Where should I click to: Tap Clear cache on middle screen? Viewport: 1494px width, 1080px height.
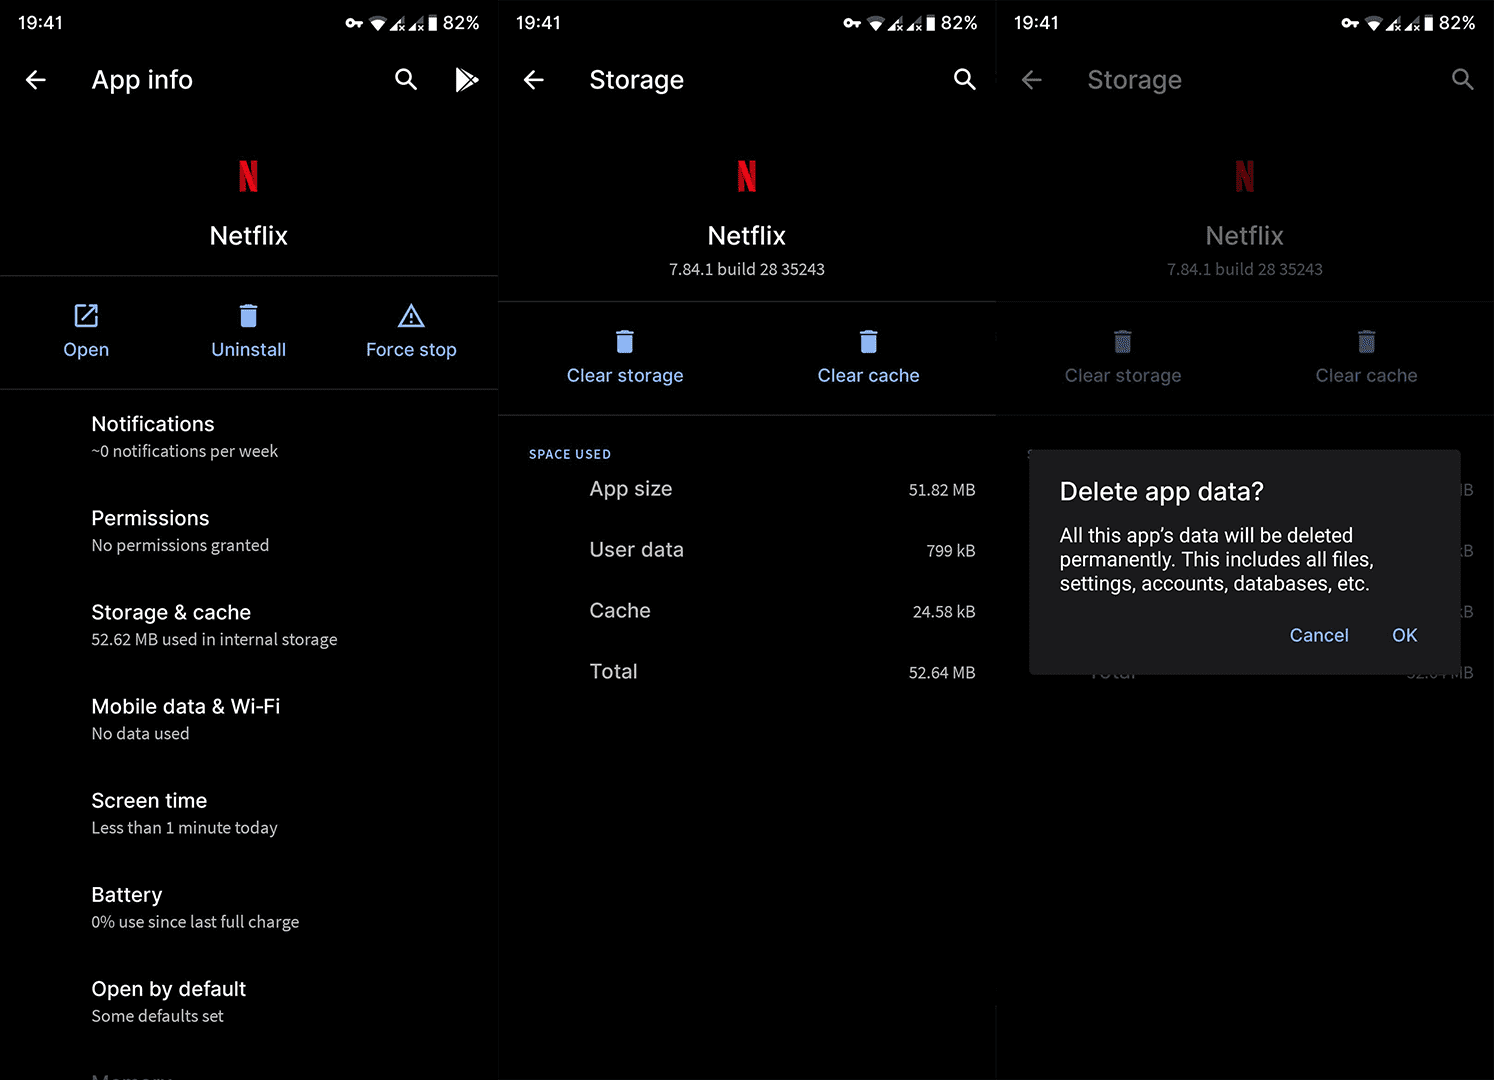(x=868, y=357)
